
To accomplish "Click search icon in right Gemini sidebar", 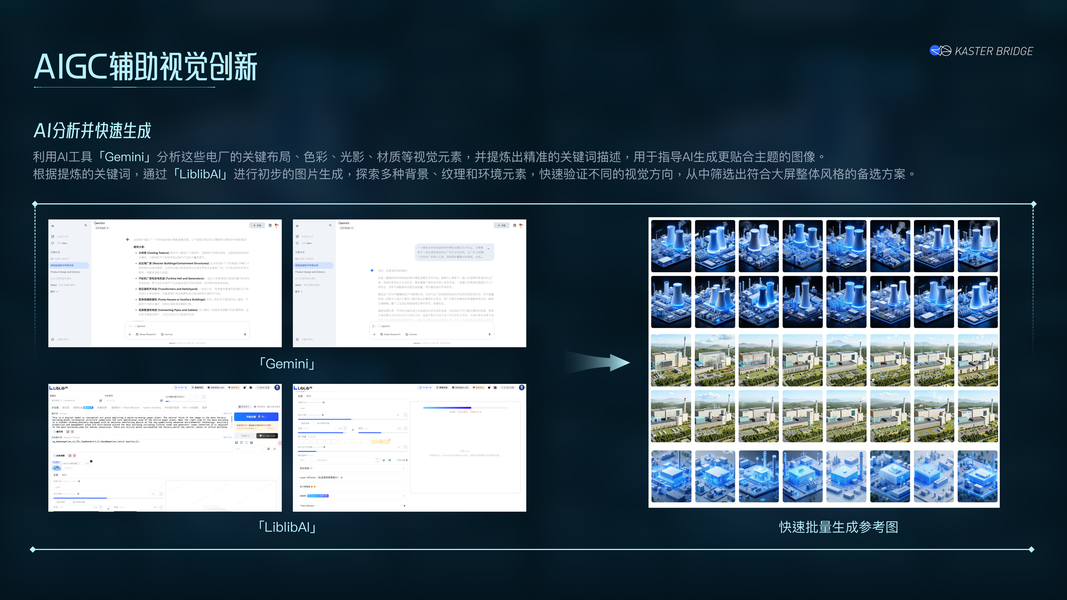I will click(x=330, y=225).
